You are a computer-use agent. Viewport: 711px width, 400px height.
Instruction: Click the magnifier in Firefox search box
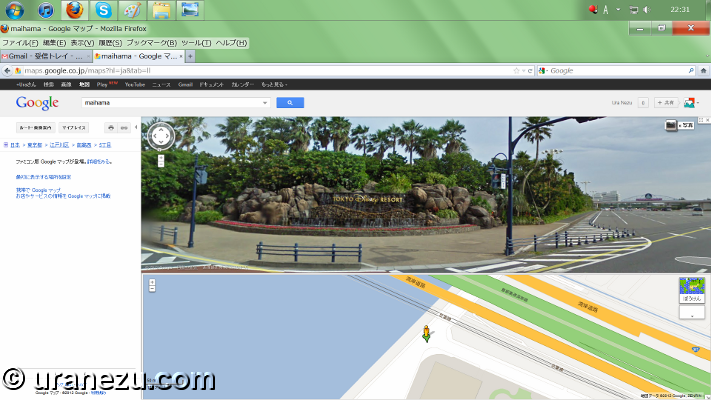[x=691, y=71]
